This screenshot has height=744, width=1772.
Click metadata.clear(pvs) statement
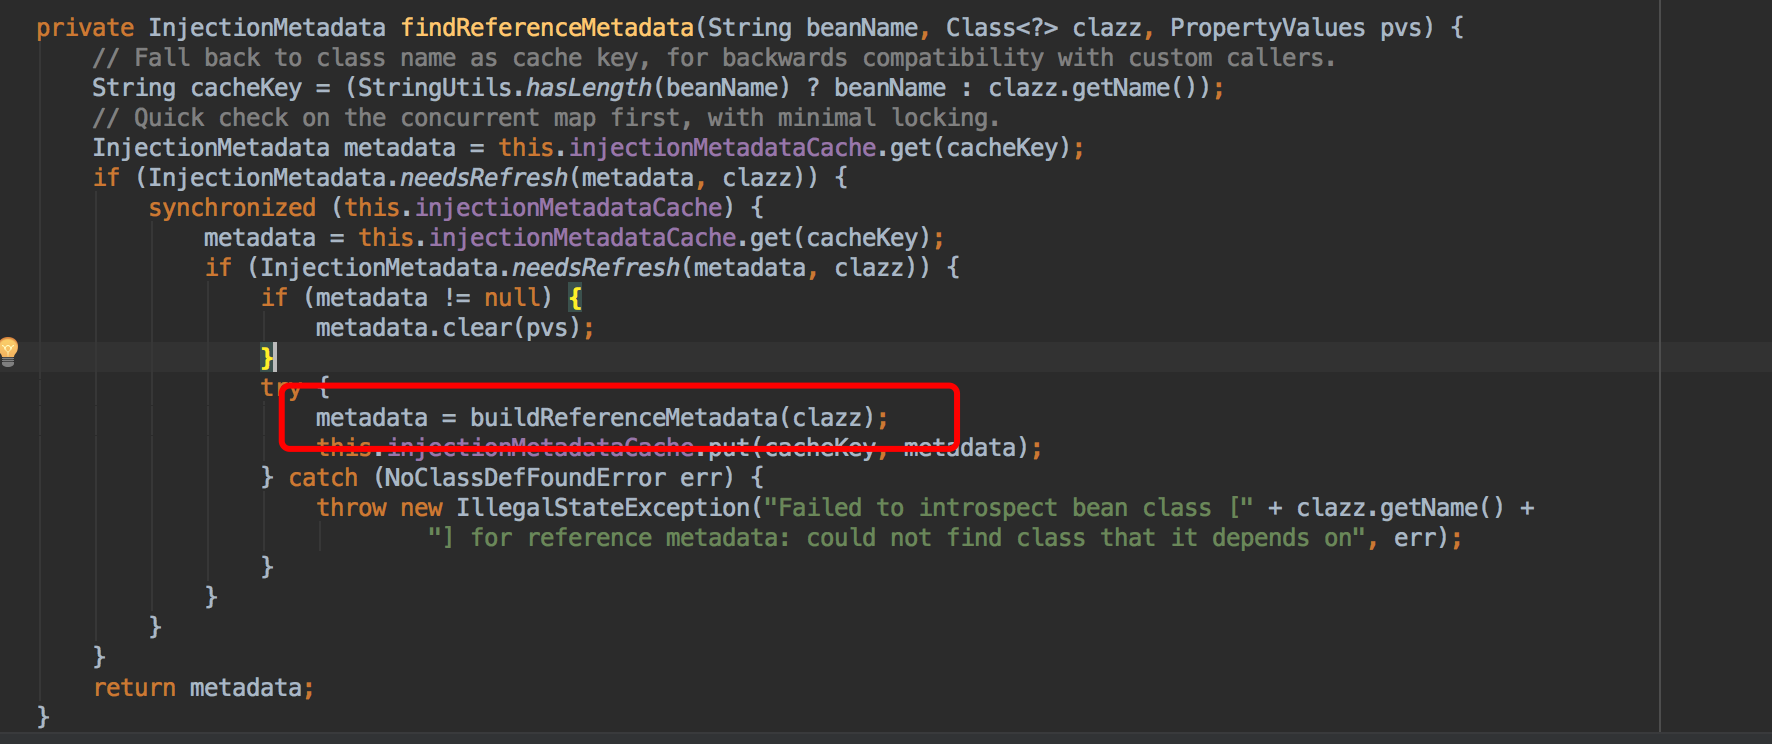[x=455, y=328]
